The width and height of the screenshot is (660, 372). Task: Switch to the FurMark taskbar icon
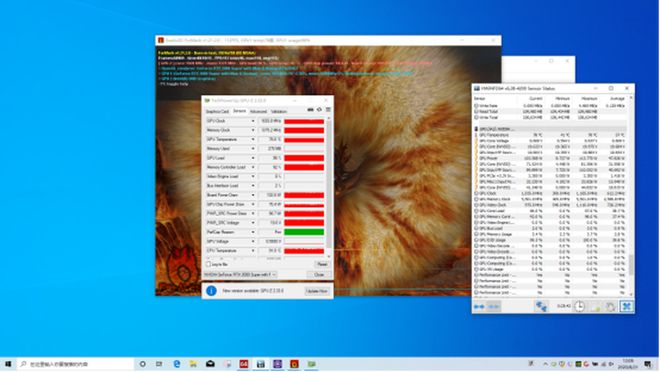[x=294, y=364]
